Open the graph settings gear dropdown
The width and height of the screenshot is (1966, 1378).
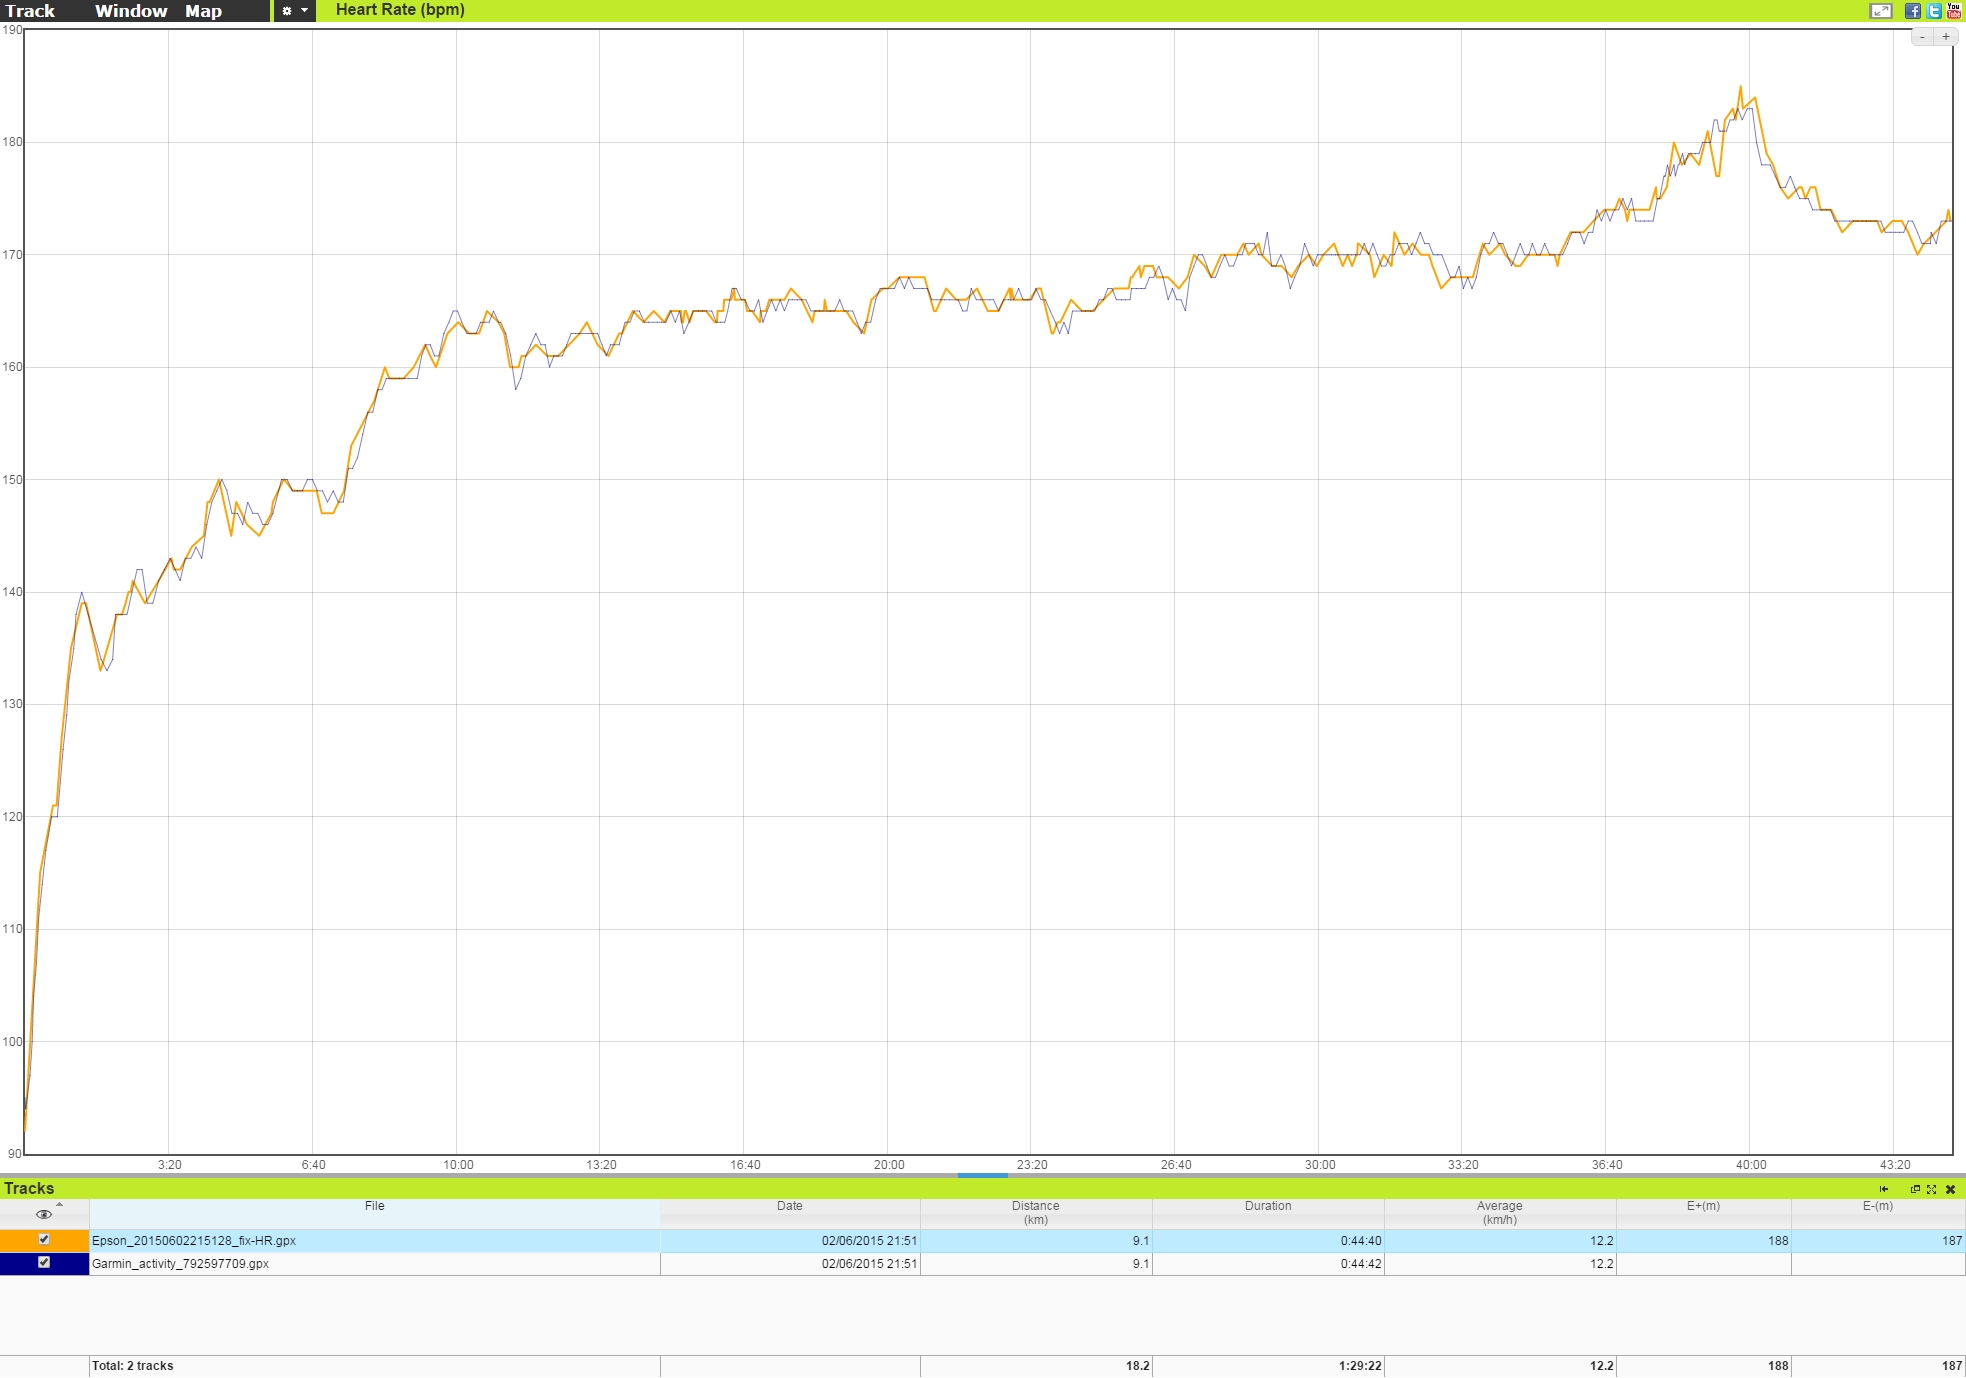[x=294, y=11]
